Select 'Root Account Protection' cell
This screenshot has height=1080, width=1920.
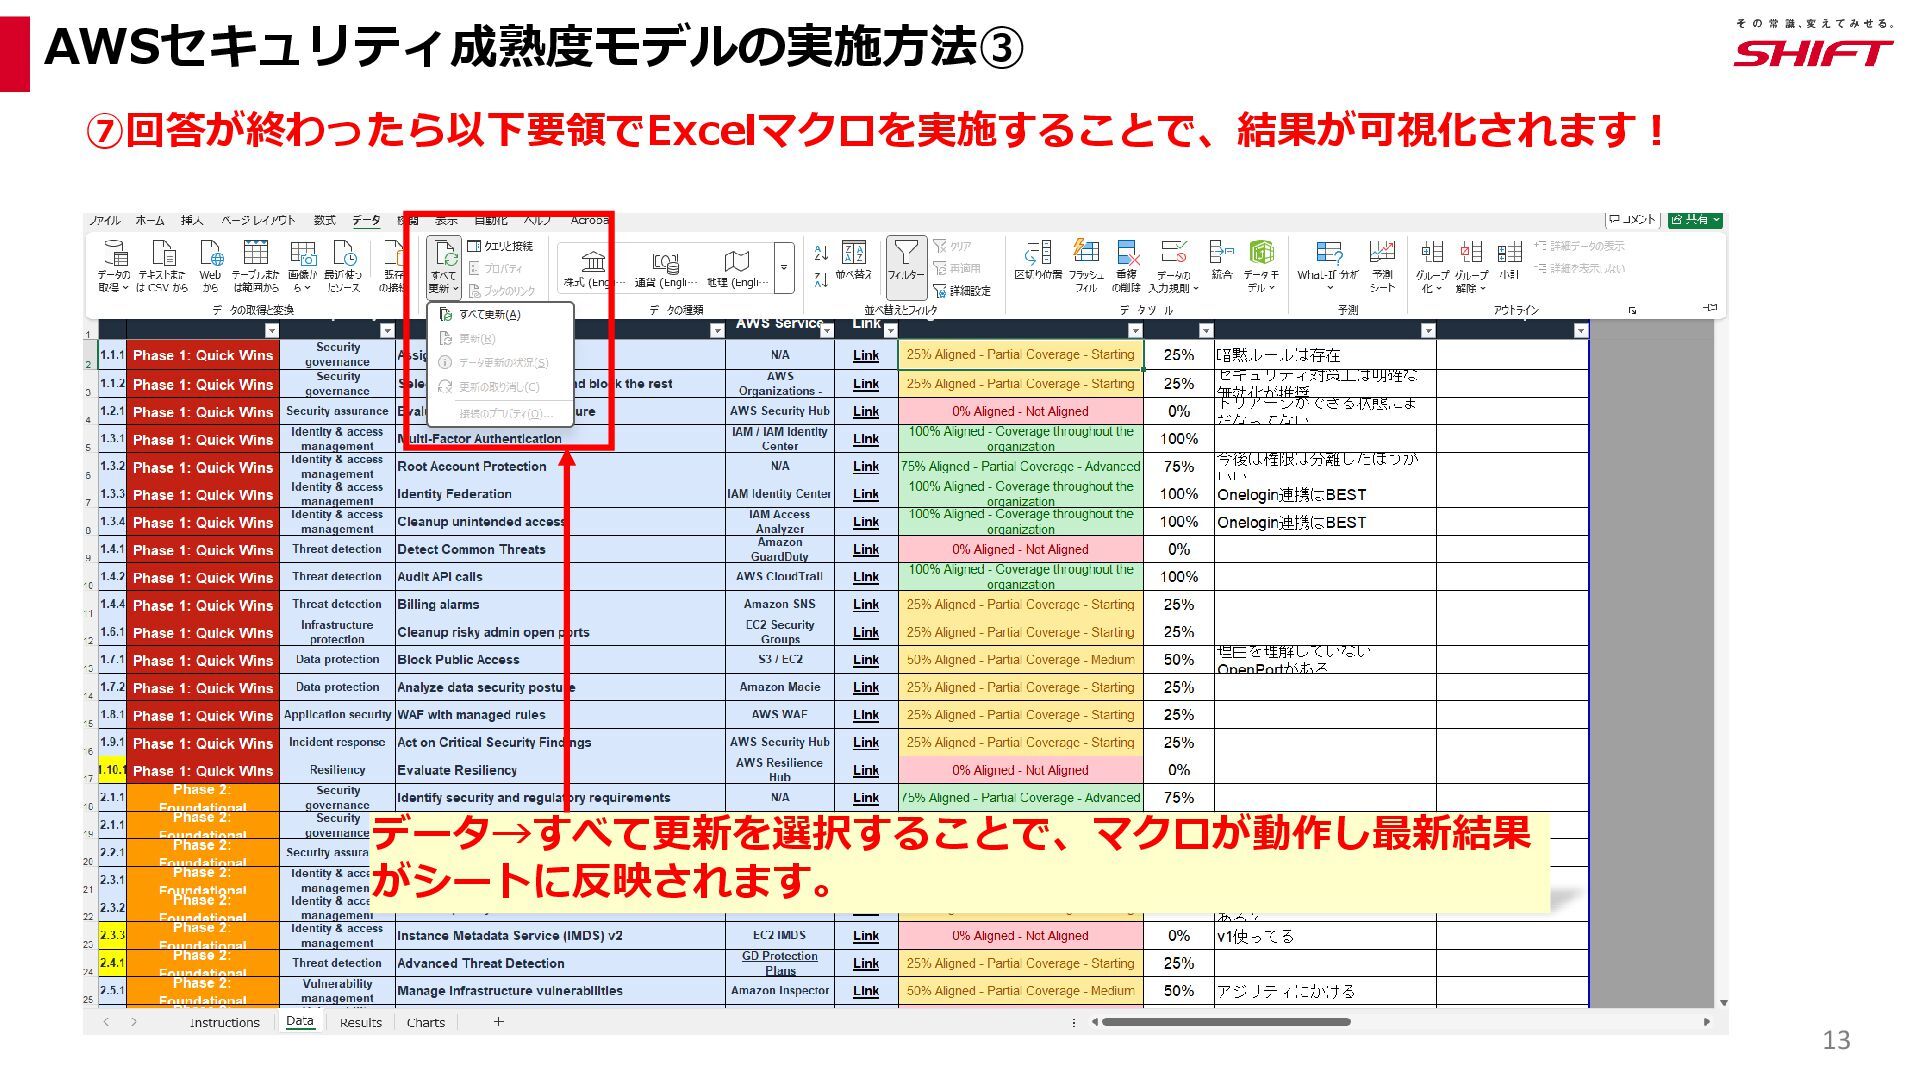click(x=561, y=467)
